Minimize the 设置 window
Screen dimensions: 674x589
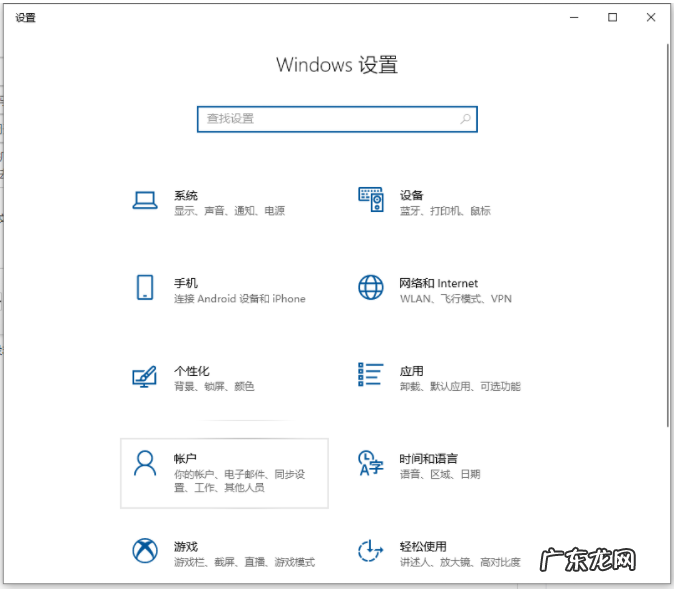(574, 17)
